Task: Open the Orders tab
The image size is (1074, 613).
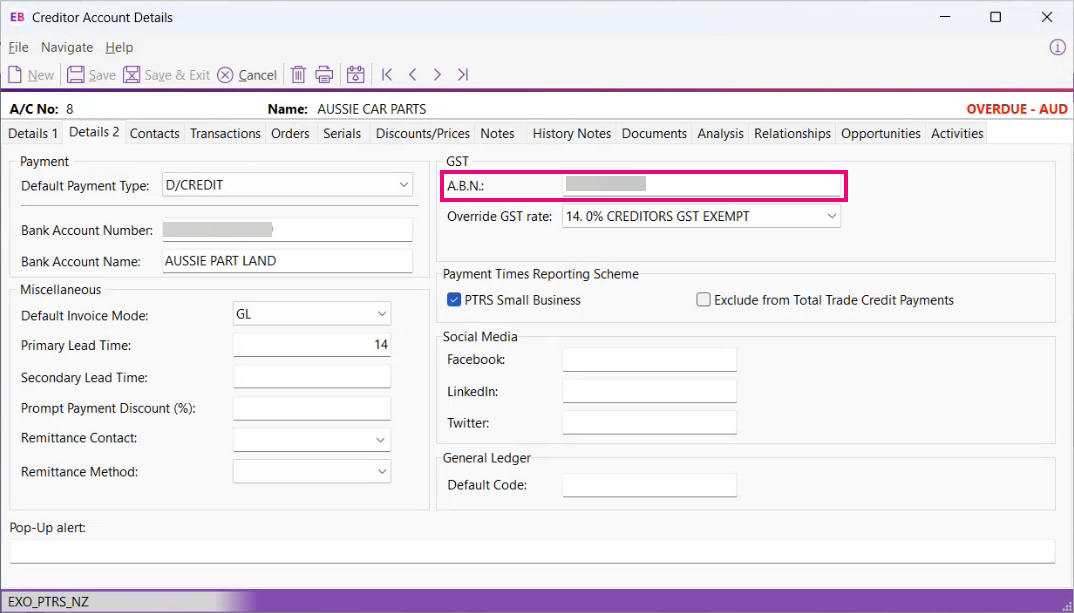Action: click(290, 134)
